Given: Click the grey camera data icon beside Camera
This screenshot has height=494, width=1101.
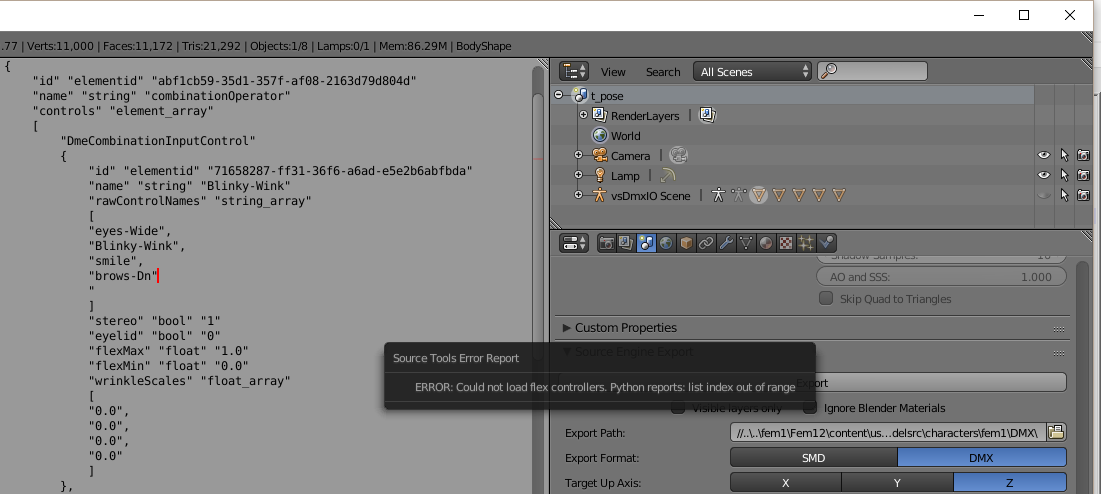Looking at the screenshot, I should 678,155.
